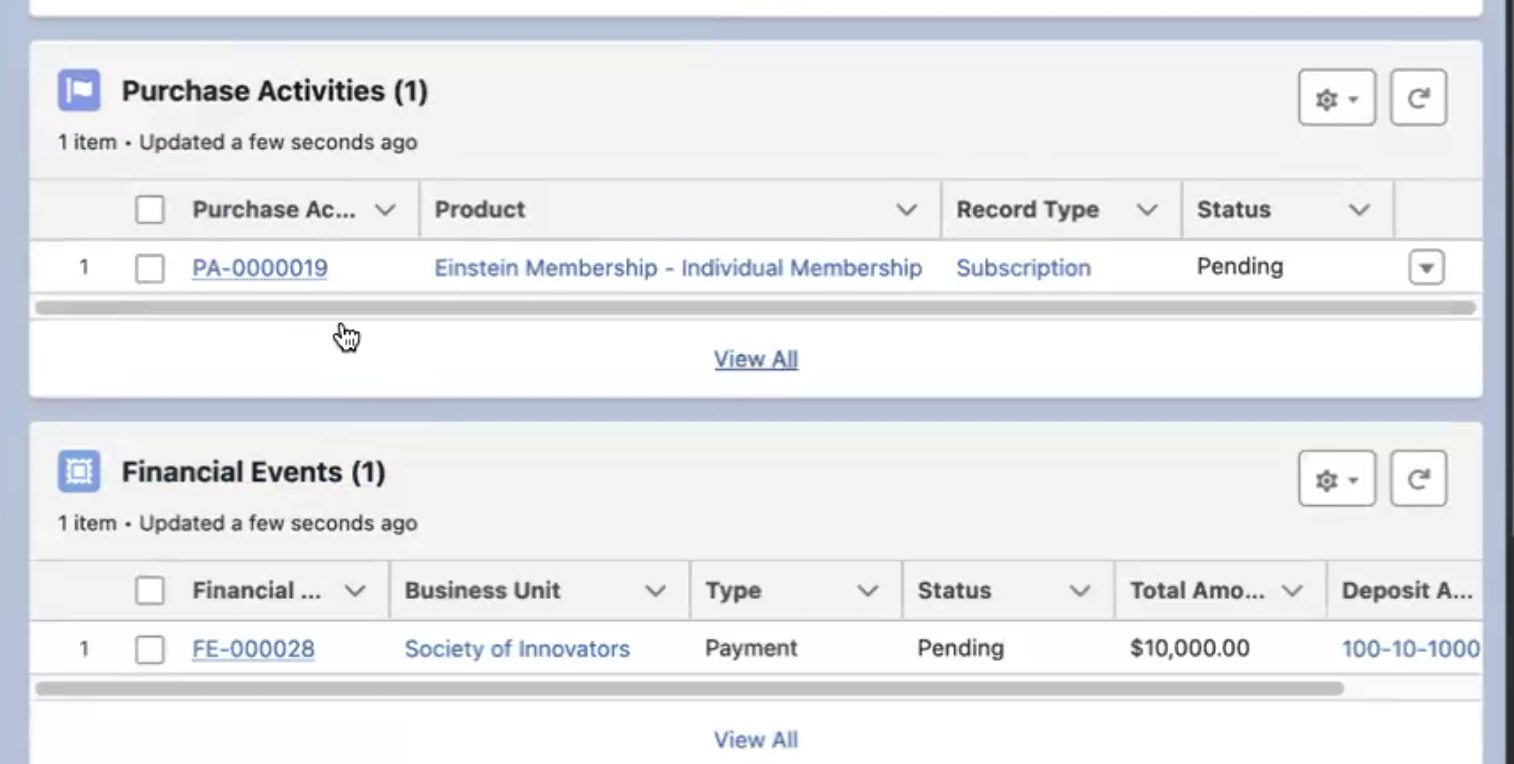Click the Pending status of FE-000028

click(x=960, y=649)
